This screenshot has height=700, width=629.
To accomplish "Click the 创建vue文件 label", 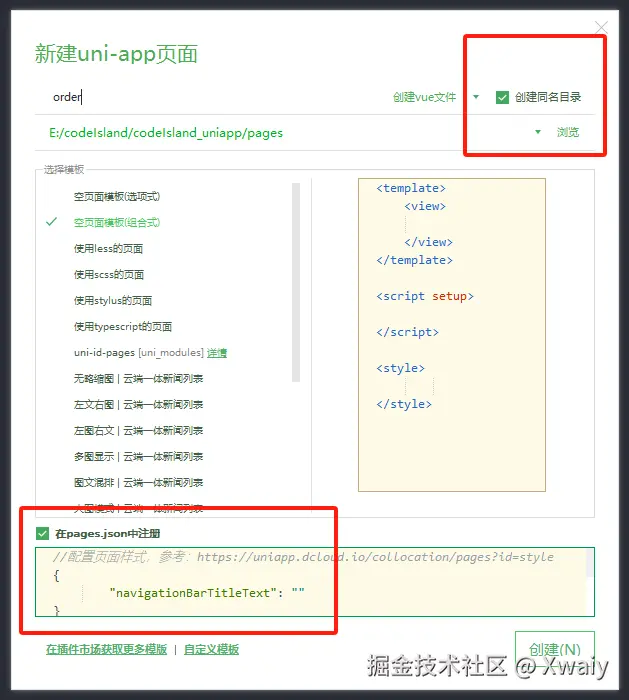I will (x=425, y=97).
